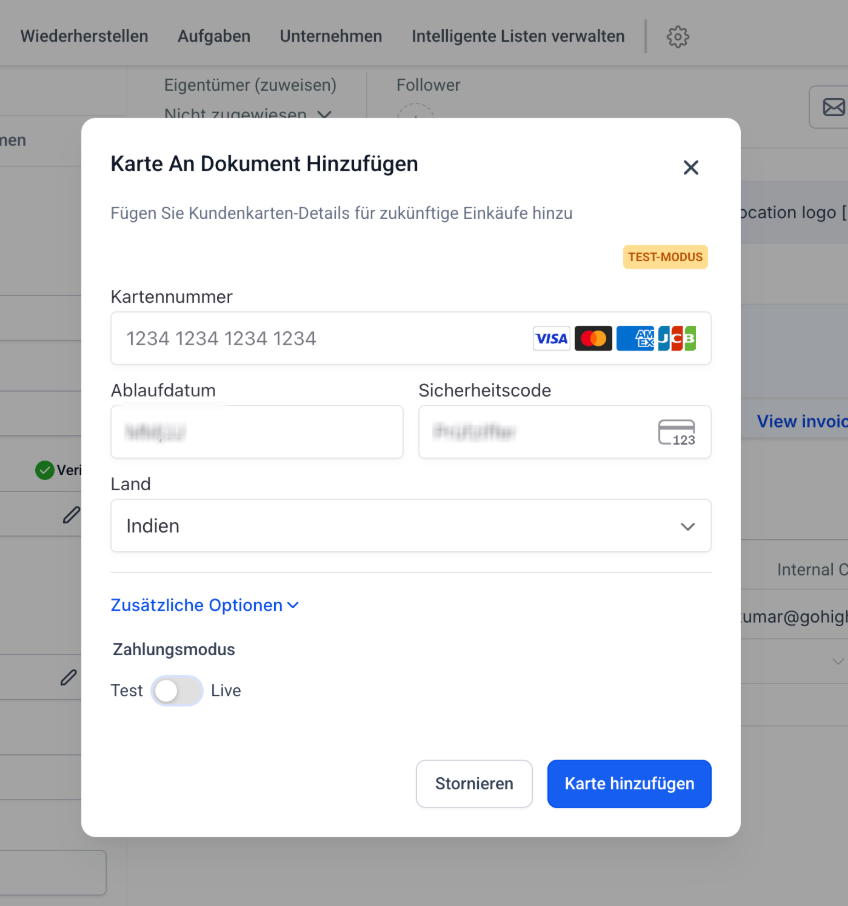Click the Live label next to toggle
The width and height of the screenshot is (848, 906).
point(226,690)
